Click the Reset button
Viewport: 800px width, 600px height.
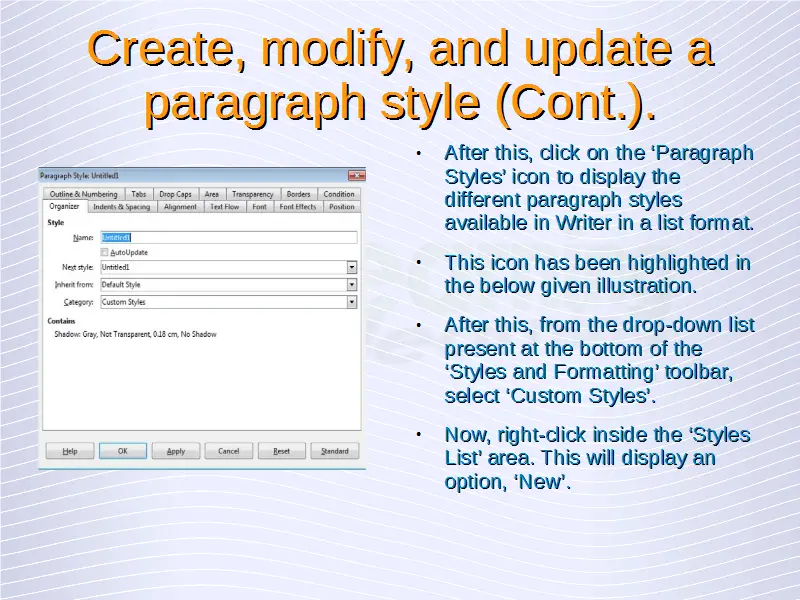click(282, 451)
